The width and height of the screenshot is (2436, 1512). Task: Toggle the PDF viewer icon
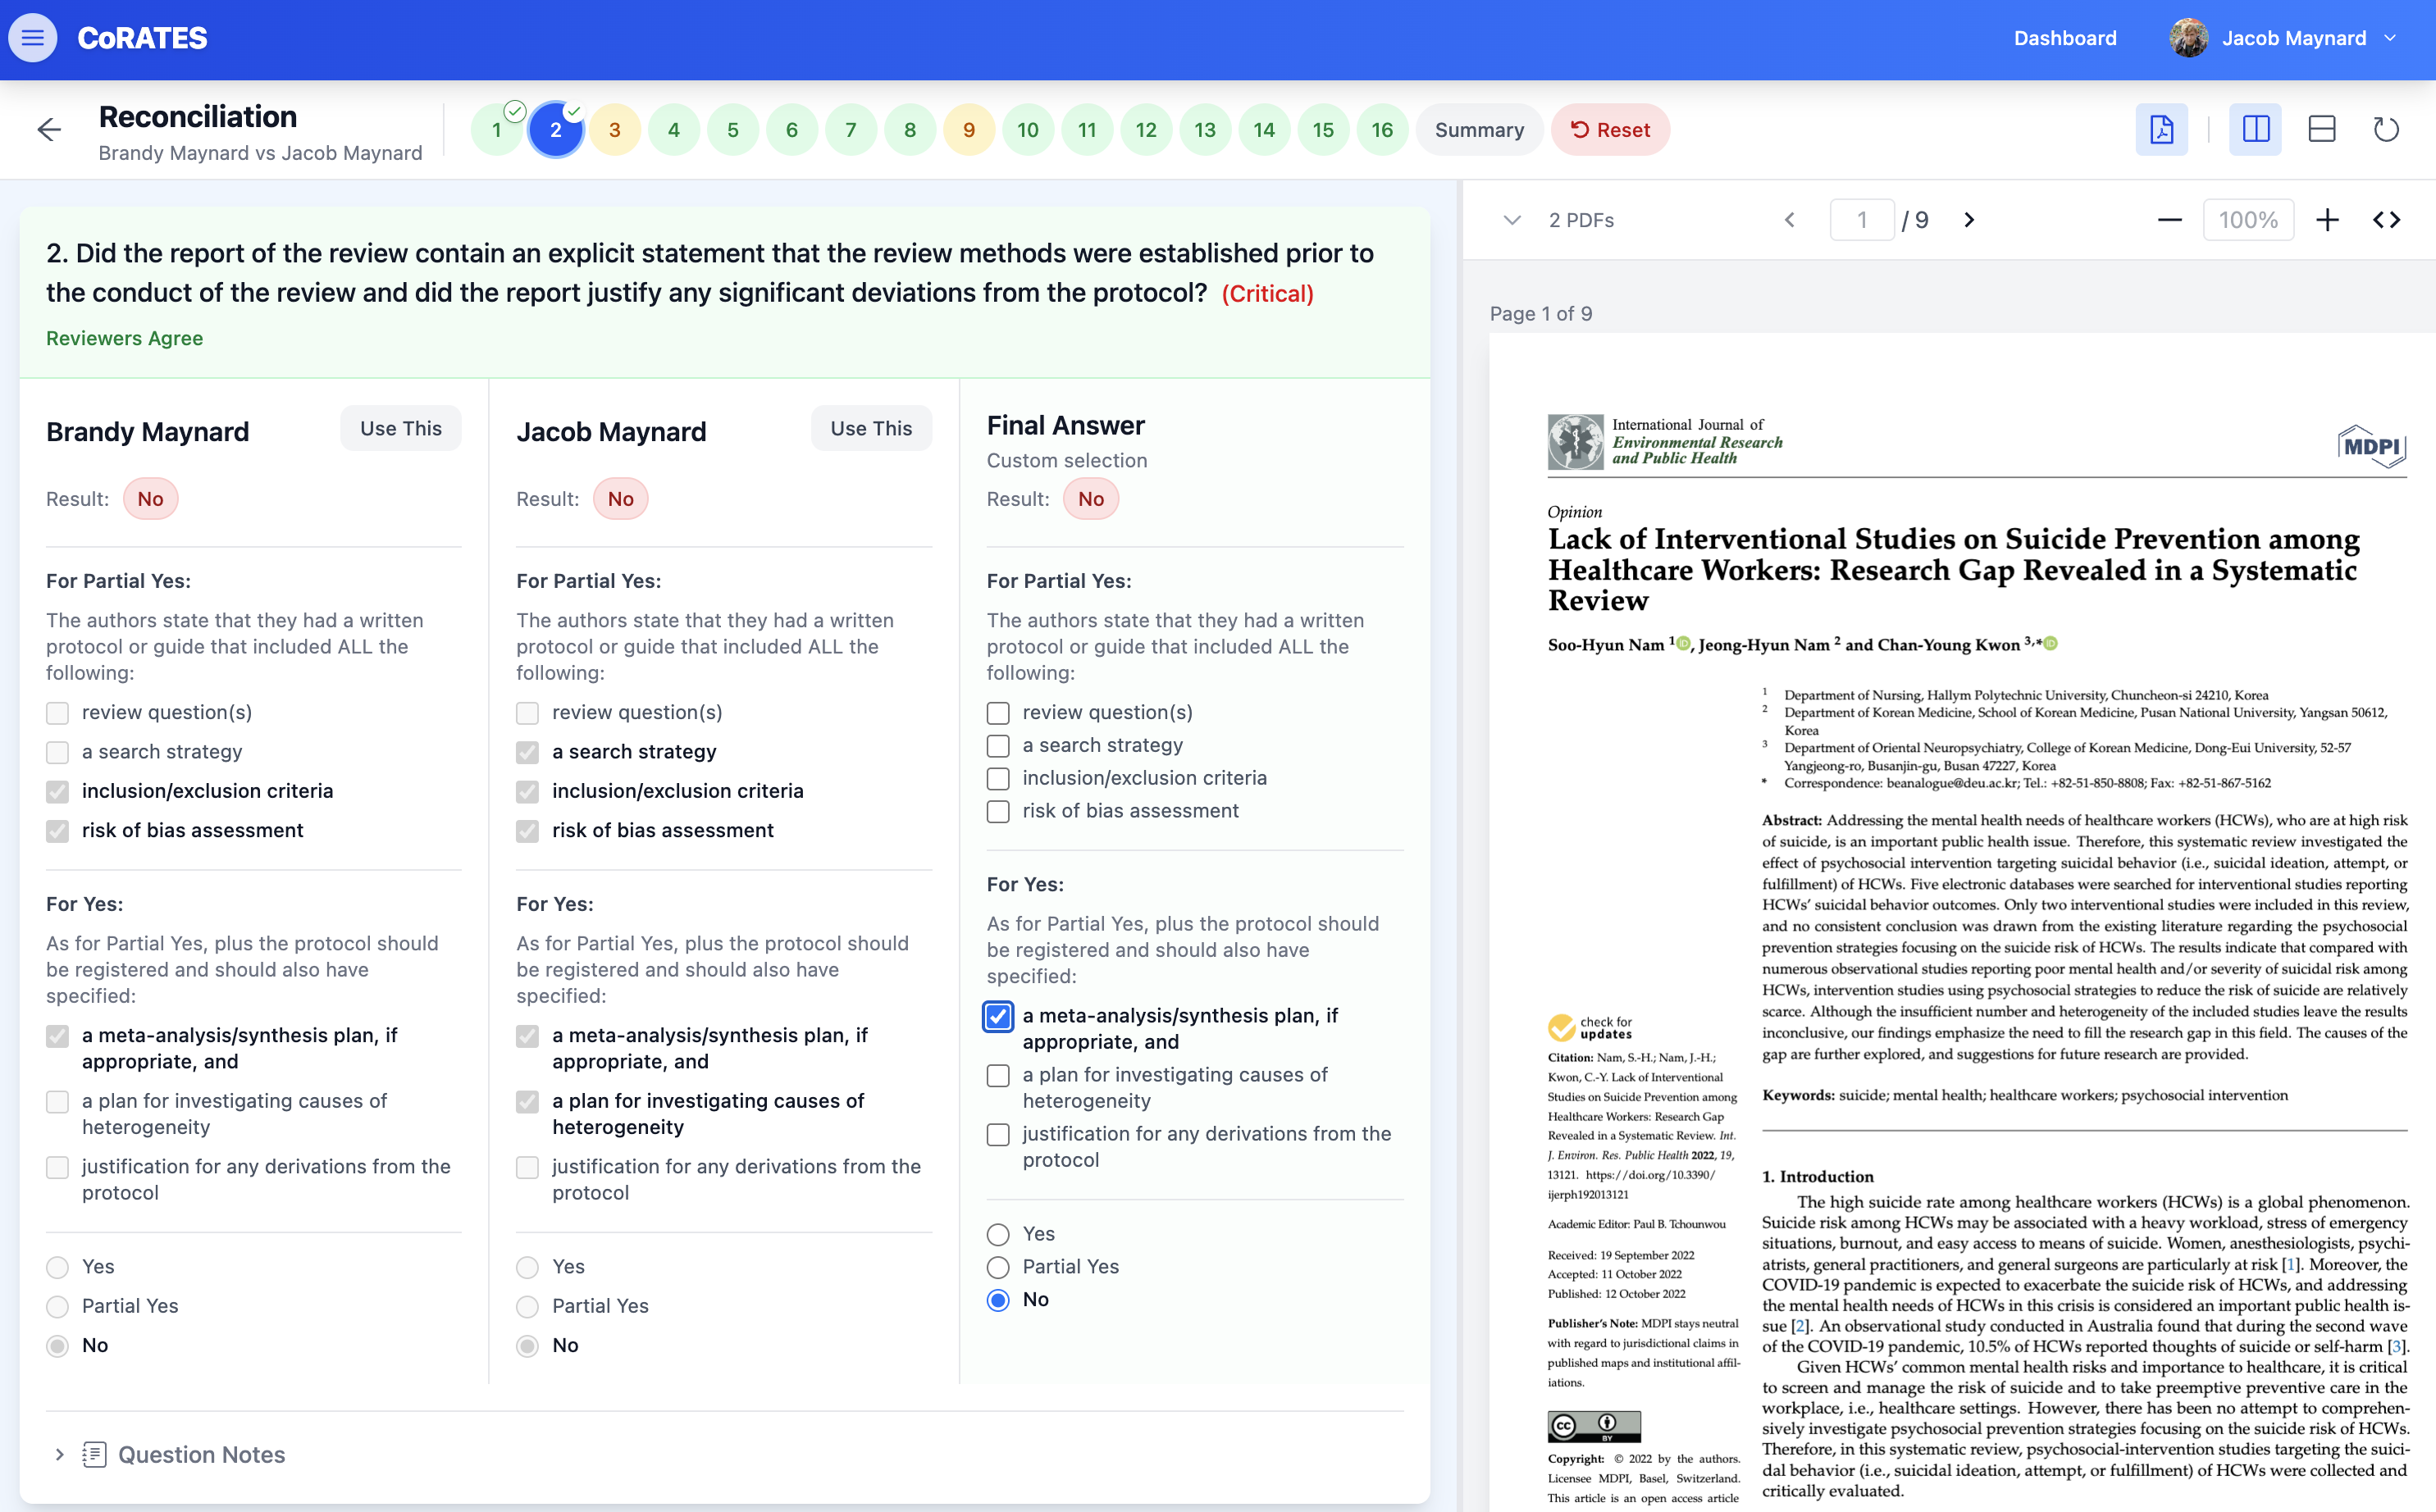[2161, 129]
